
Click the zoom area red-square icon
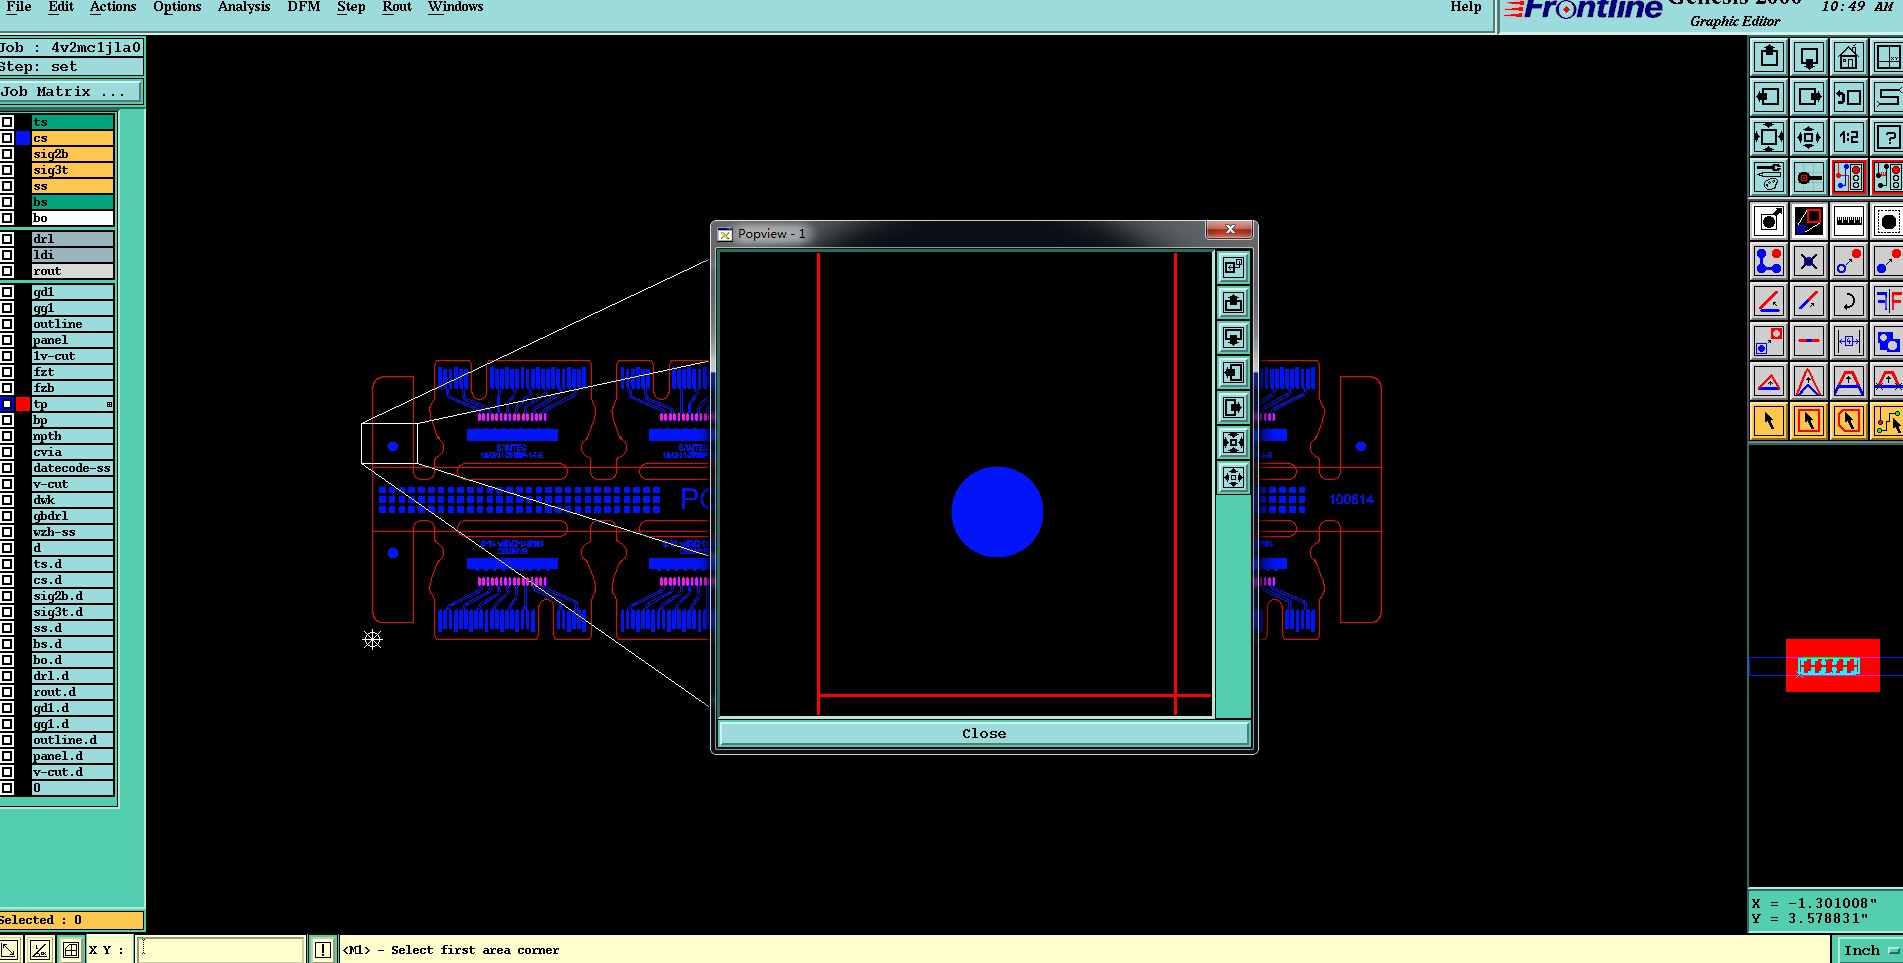1809,221
